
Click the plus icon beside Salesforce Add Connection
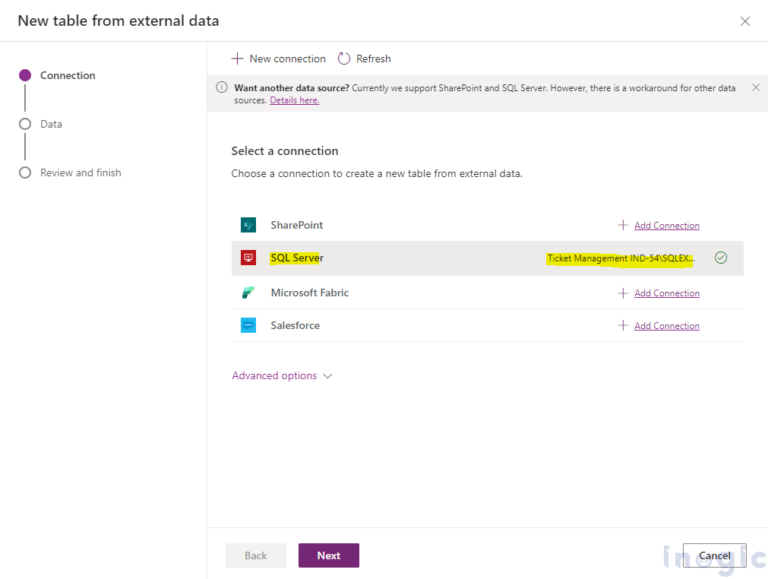point(623,325)
